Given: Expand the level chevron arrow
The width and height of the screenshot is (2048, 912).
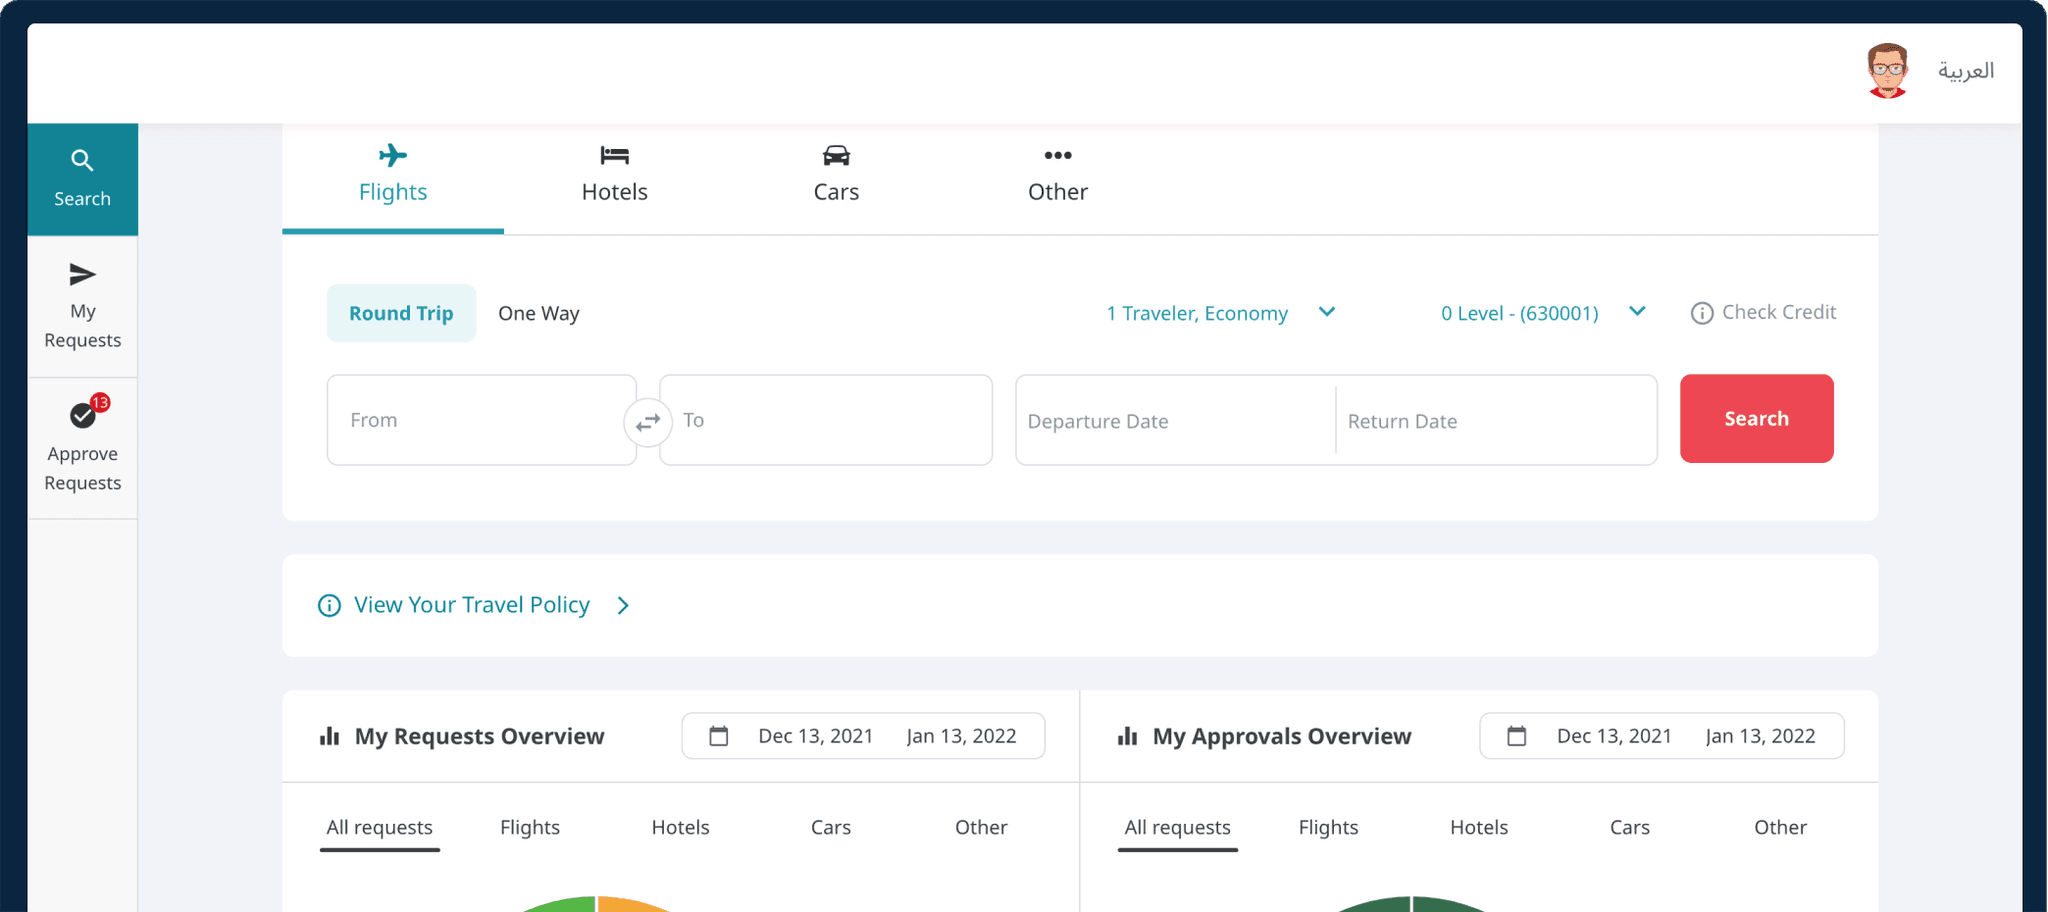Looking at the screenshot, I should click(1637, 312).
